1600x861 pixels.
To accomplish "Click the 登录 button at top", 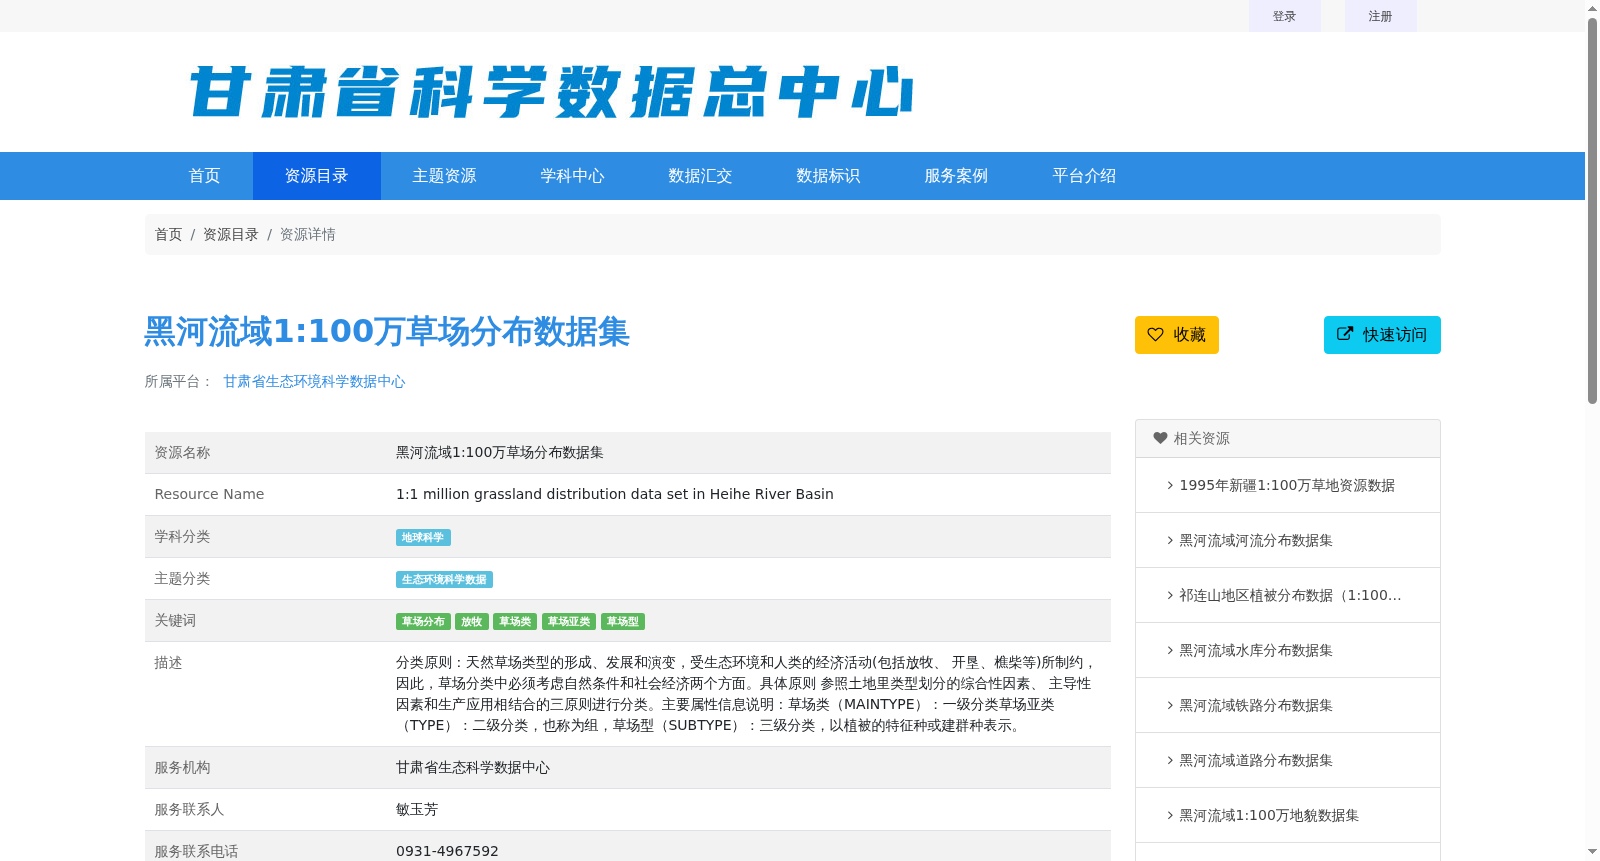I will coord(1285,16).
